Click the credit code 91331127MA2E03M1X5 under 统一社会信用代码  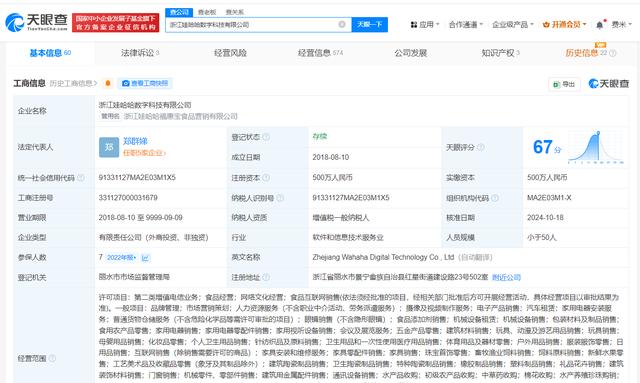[x=137, y=178]
